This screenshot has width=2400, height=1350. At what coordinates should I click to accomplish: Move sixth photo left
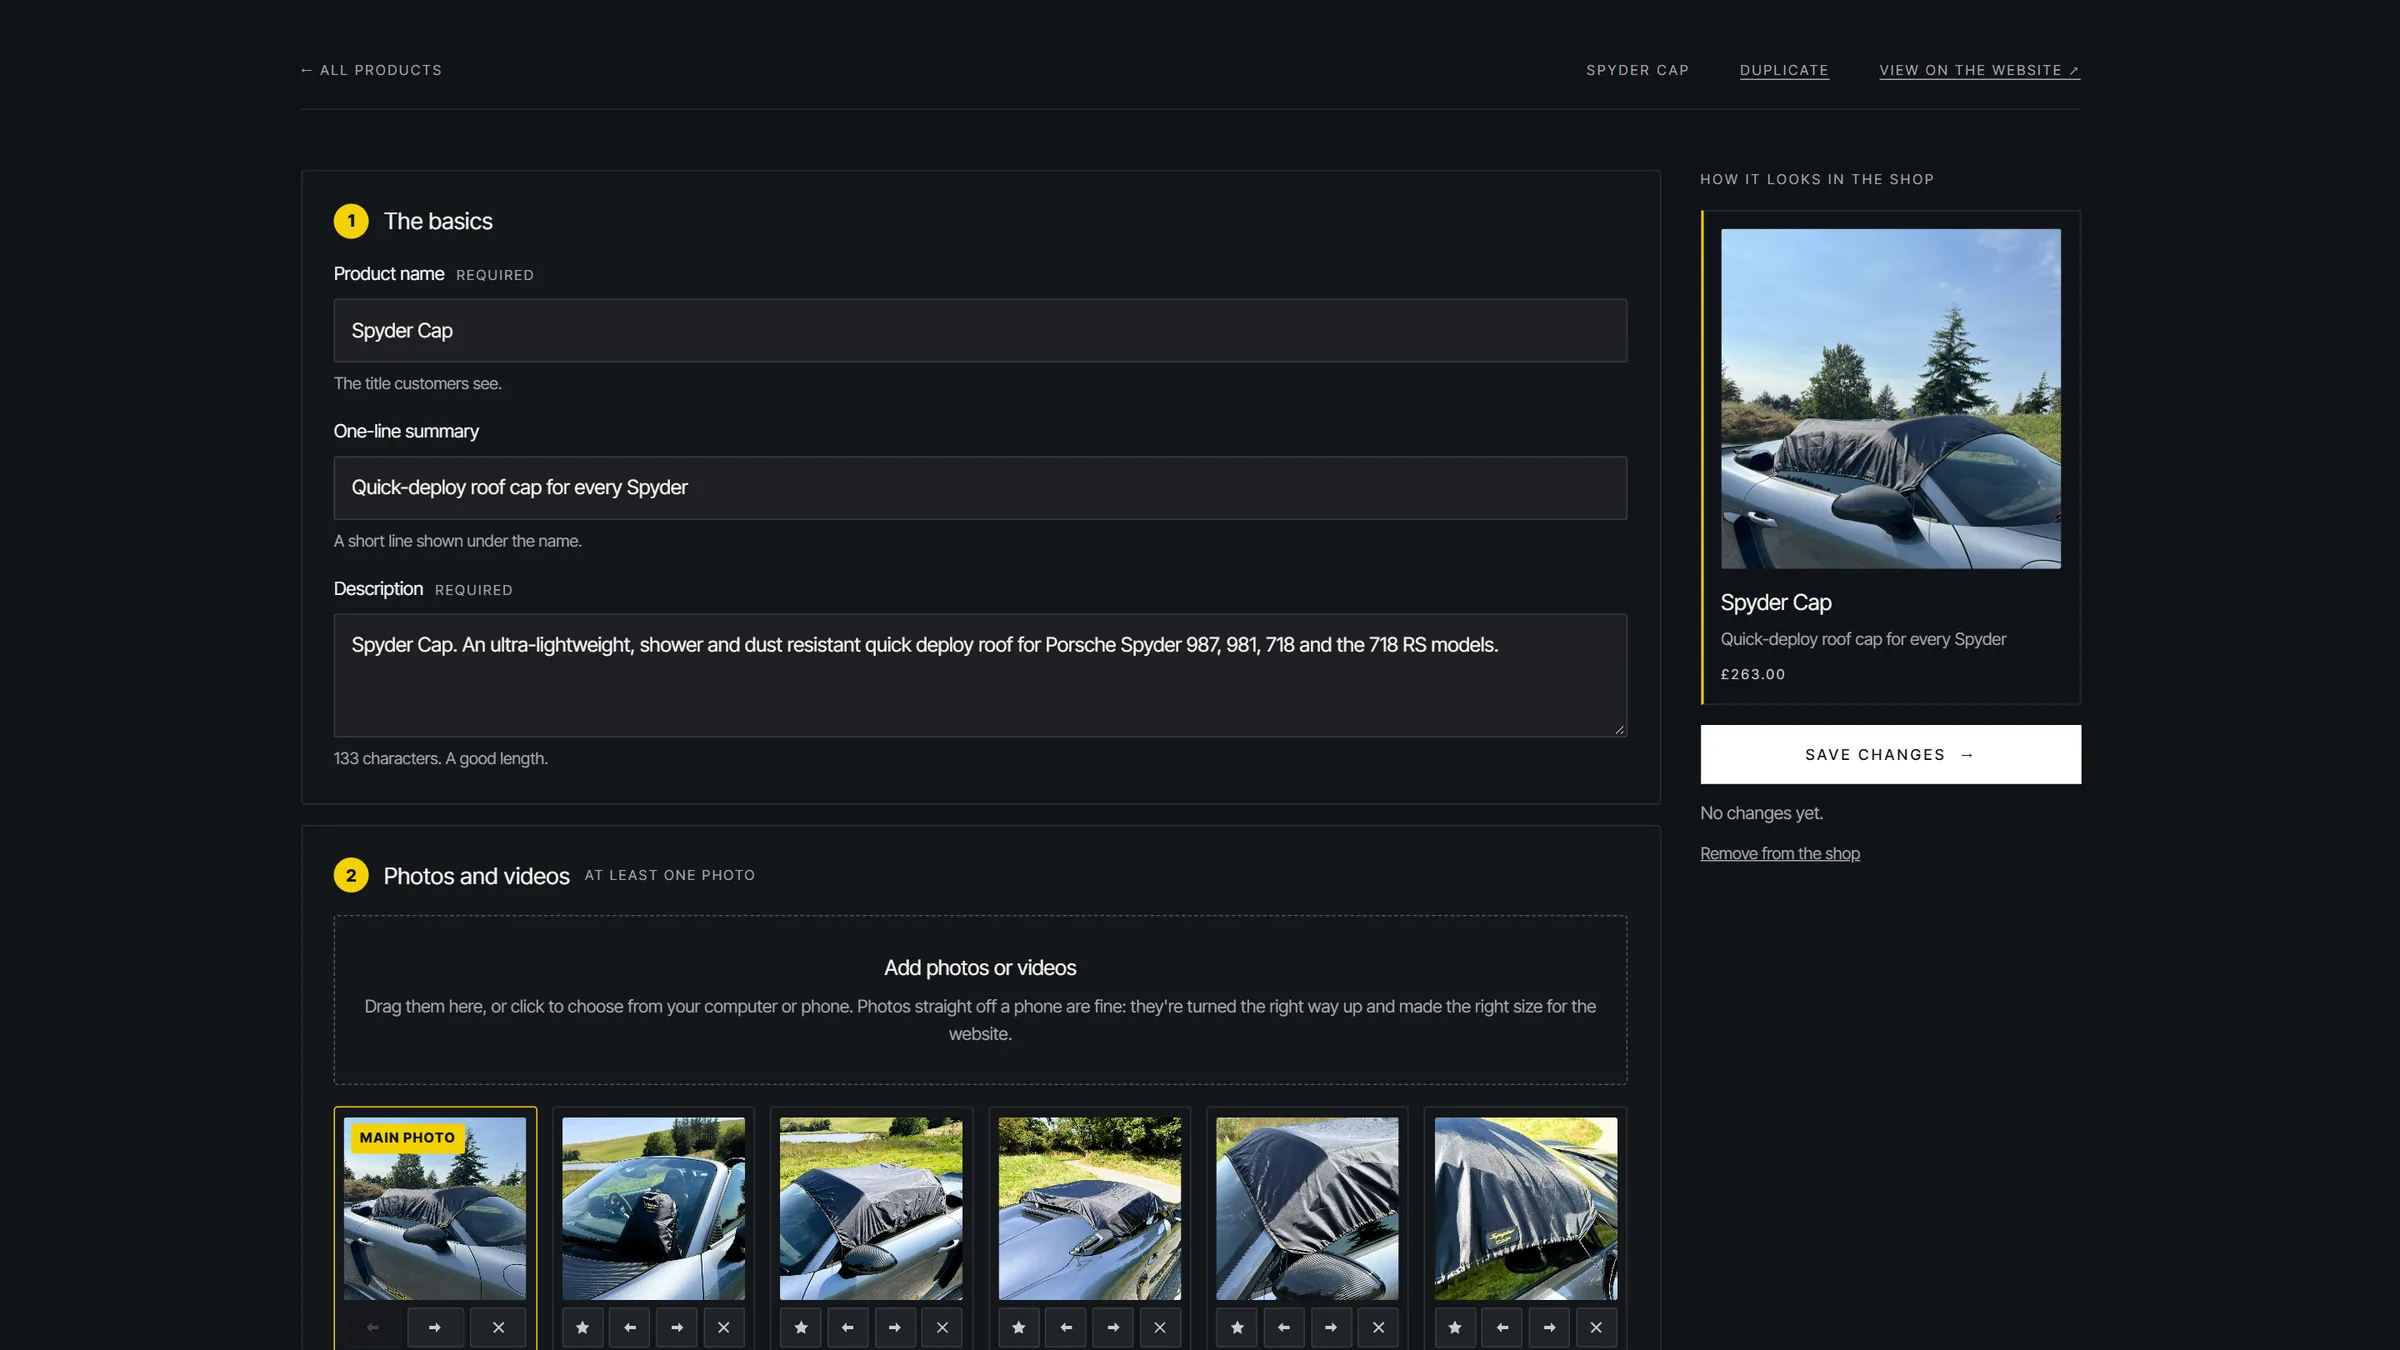pyautogui.click(x=1502, y=1327)
